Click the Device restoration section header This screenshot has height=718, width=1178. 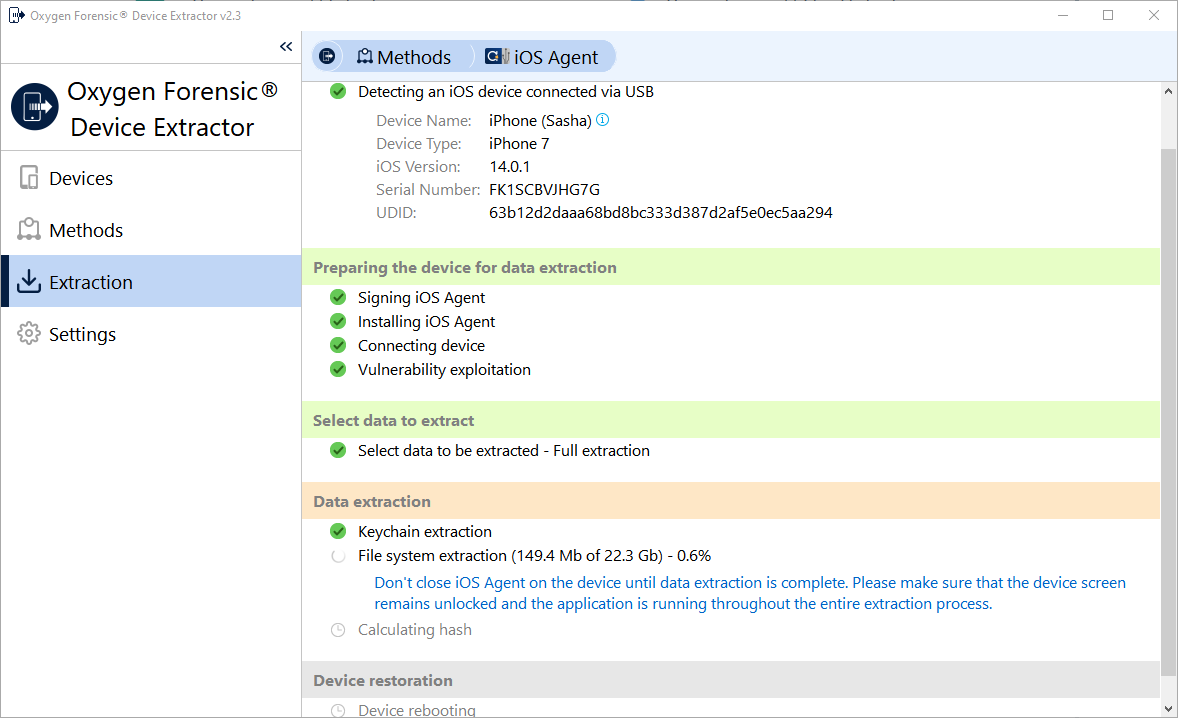click(731, 680)
